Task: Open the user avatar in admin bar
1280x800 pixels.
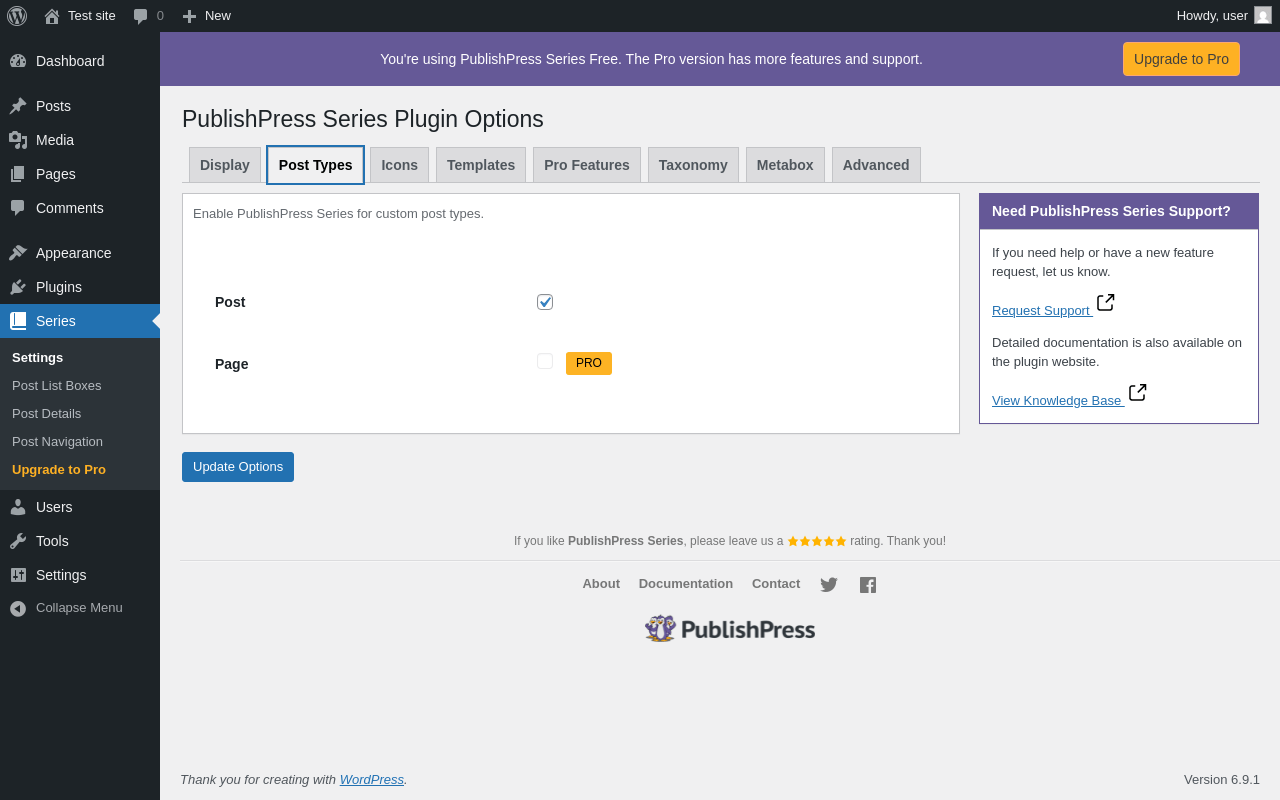Action: (1263, 15)
